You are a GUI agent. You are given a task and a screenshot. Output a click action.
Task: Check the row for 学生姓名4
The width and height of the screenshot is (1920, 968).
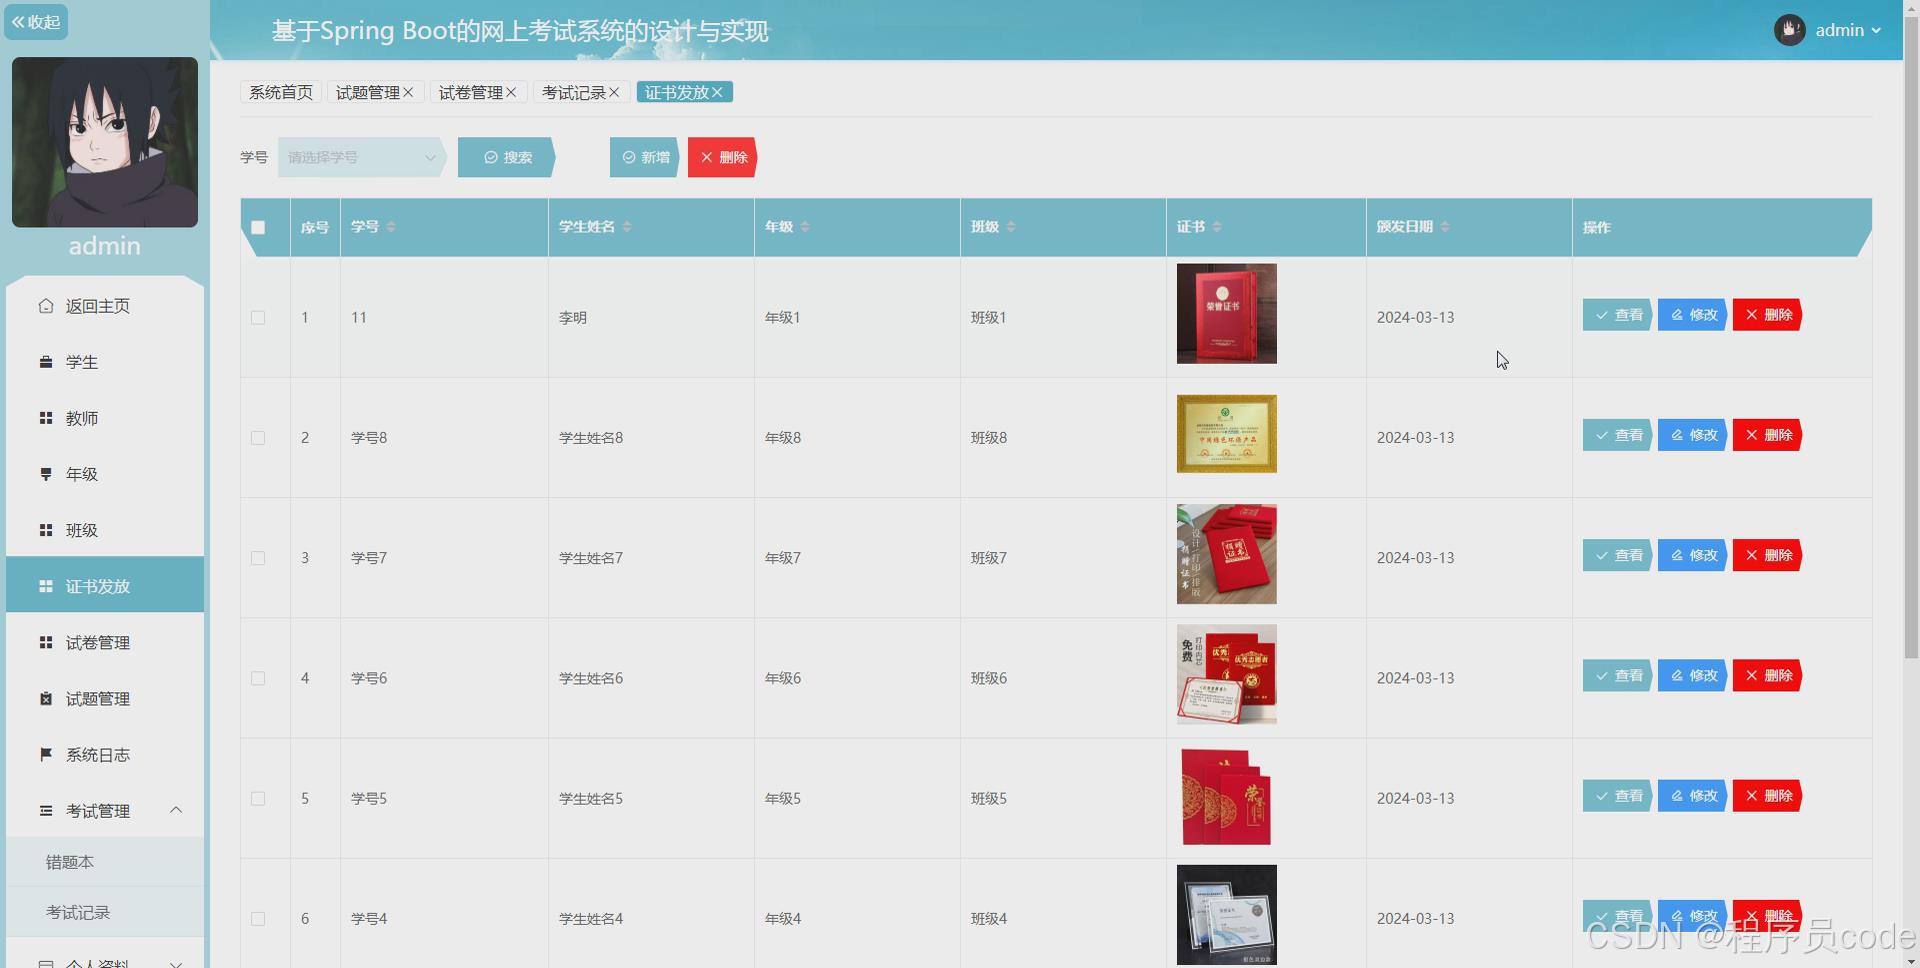[258, 919]
